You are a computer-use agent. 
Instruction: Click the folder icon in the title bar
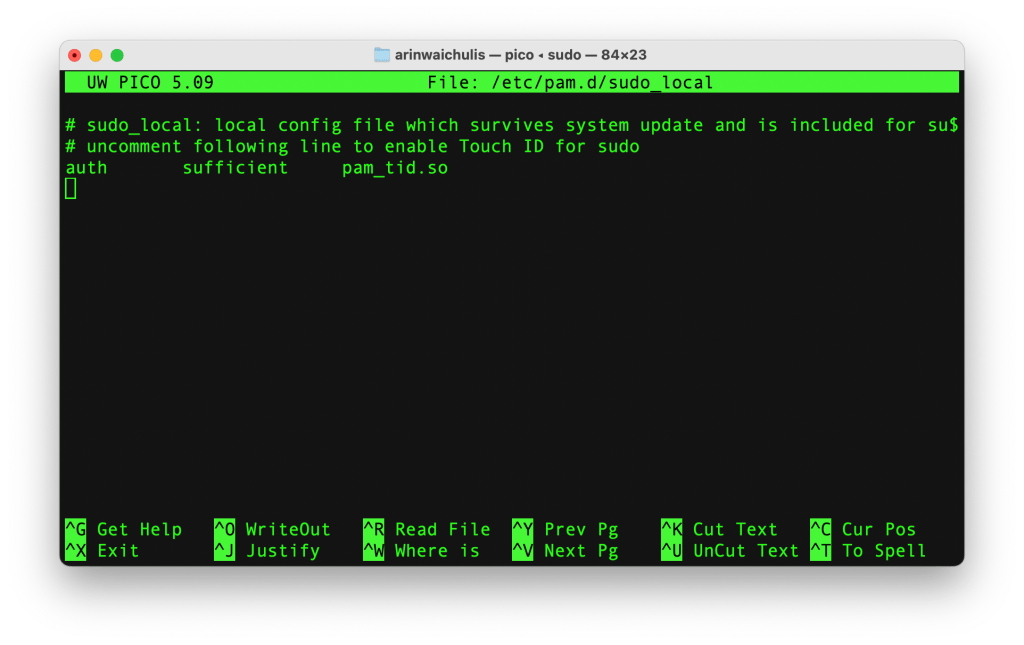coord(382,55)
